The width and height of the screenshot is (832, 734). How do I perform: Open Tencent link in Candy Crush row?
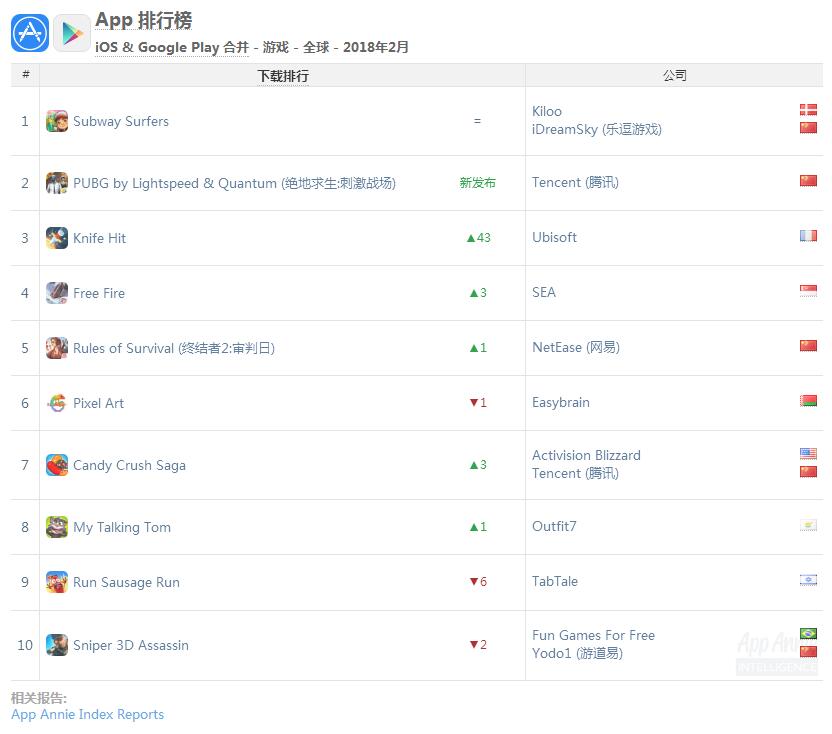576,473
